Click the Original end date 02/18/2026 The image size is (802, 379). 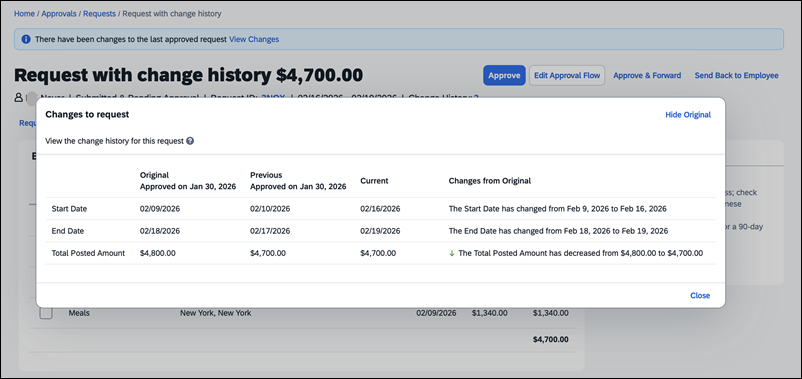(160, 231)
